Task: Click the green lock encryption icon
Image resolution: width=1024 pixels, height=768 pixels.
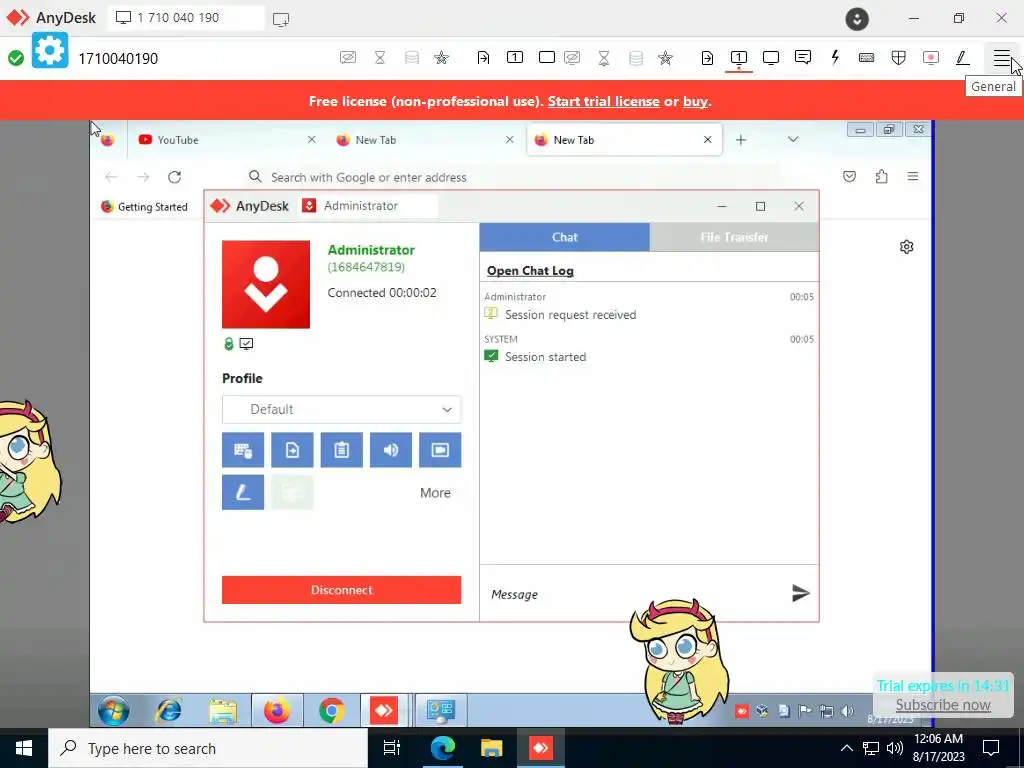Action: pos(229,344)
